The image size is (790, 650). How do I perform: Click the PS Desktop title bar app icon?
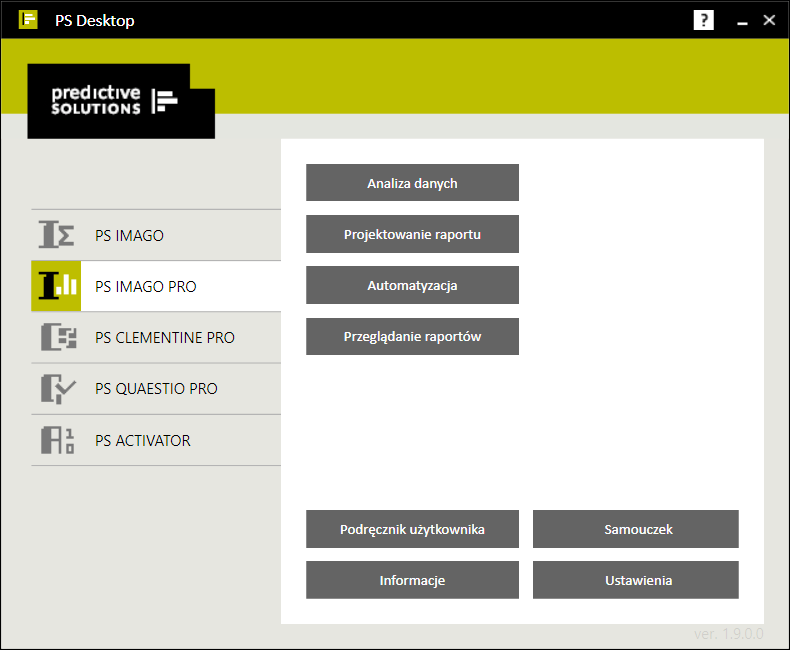(x=28, y=20)
